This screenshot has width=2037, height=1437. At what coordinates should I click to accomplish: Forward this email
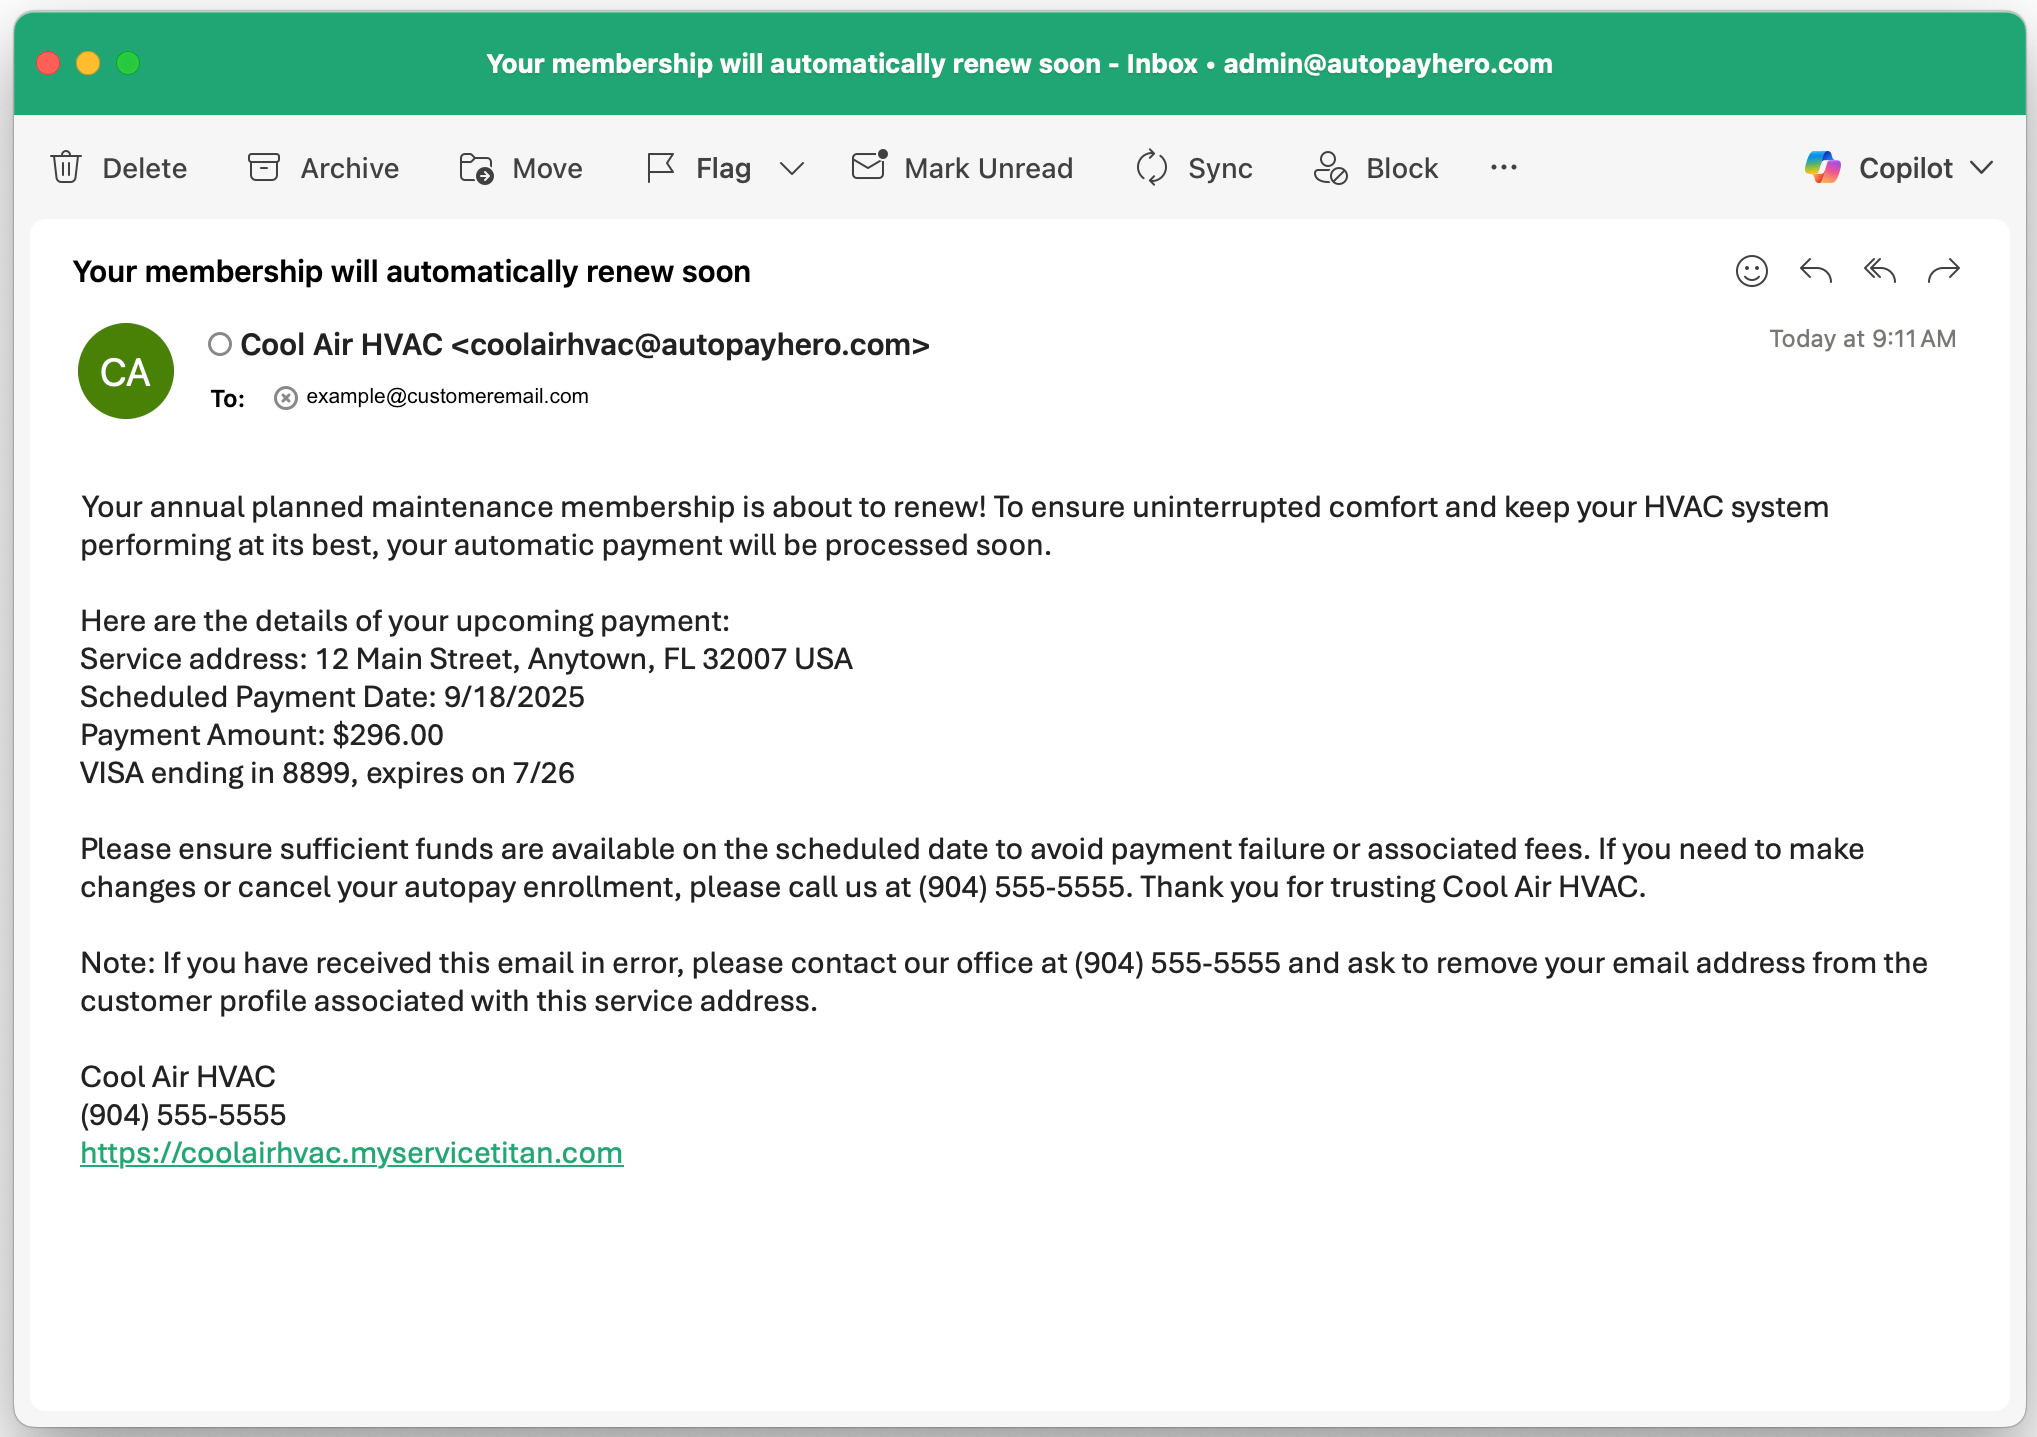click(x=1943, y=271)
